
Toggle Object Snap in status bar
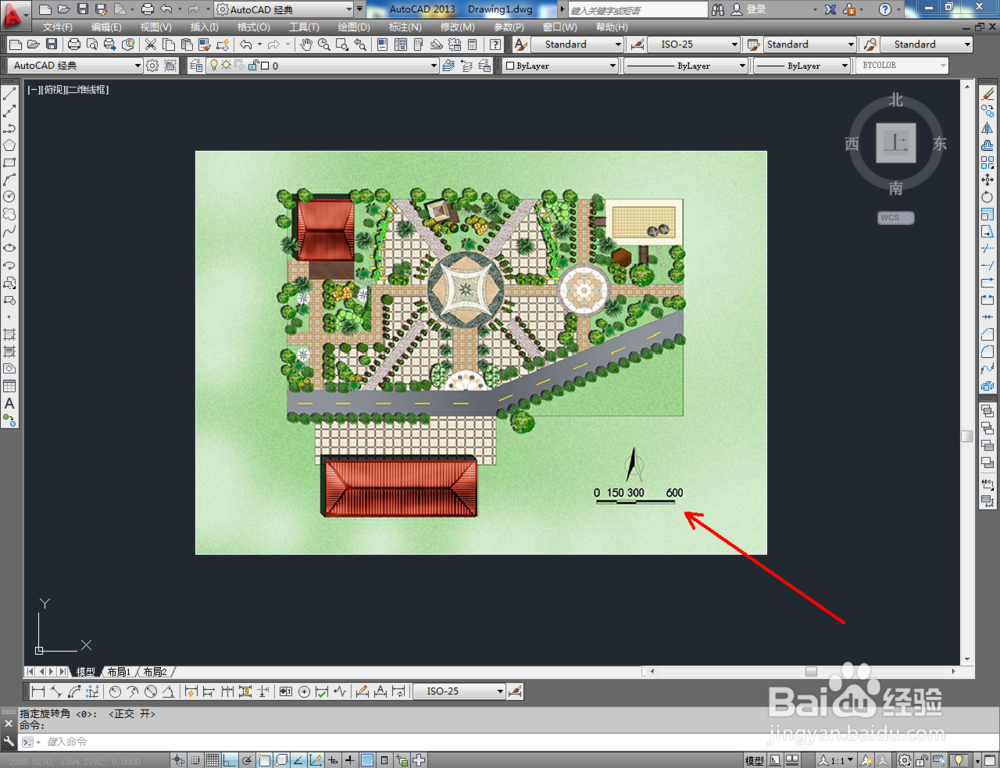(264, 760)
